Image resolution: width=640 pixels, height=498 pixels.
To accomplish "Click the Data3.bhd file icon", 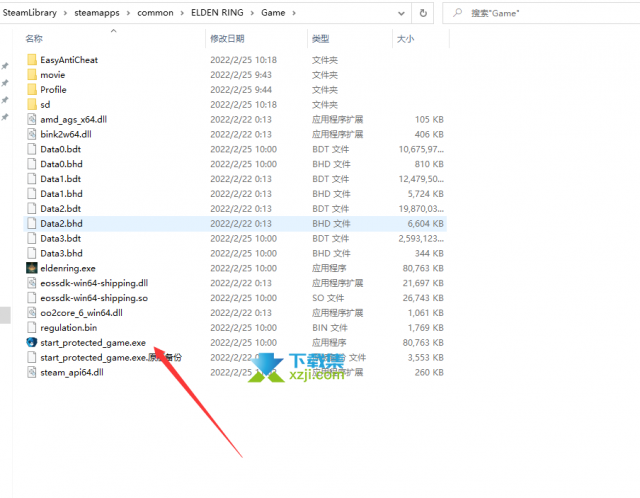I will (x=32, y=253).
